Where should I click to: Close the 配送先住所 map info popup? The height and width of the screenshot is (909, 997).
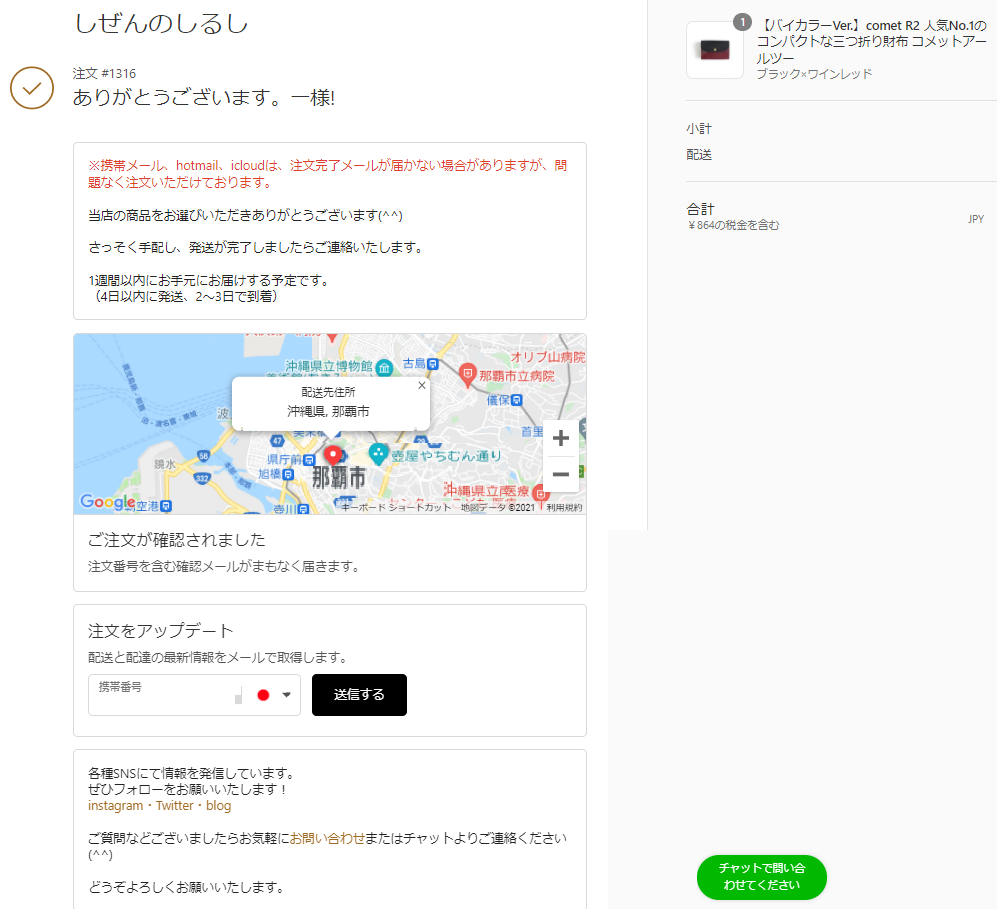(421, 385)
